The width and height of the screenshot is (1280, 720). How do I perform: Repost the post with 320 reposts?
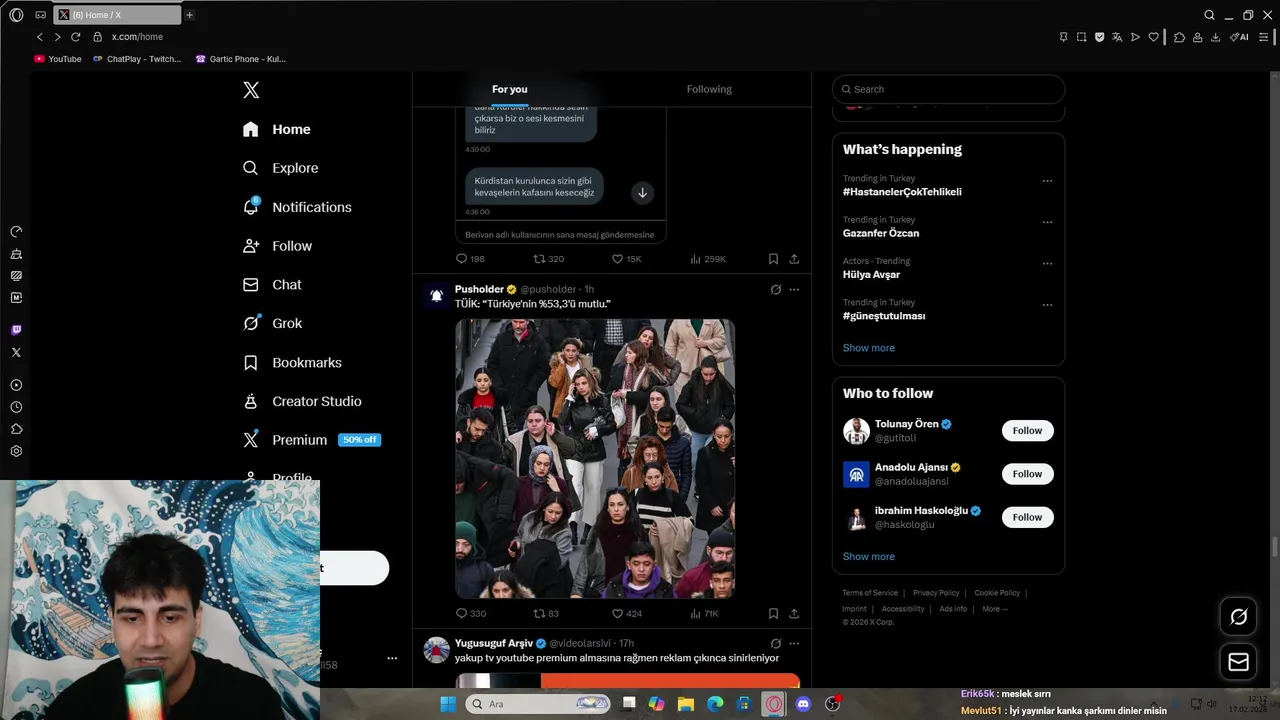[548, 259]
